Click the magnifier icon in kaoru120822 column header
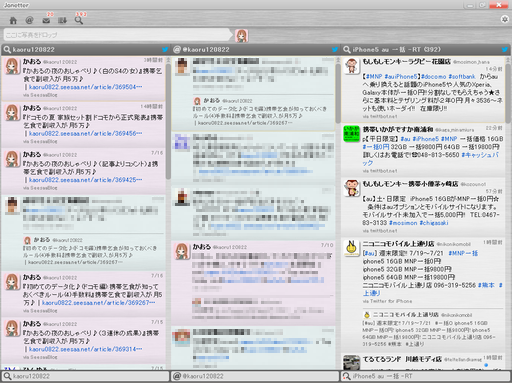Screen dimensions: 512x384 [7, 50]
